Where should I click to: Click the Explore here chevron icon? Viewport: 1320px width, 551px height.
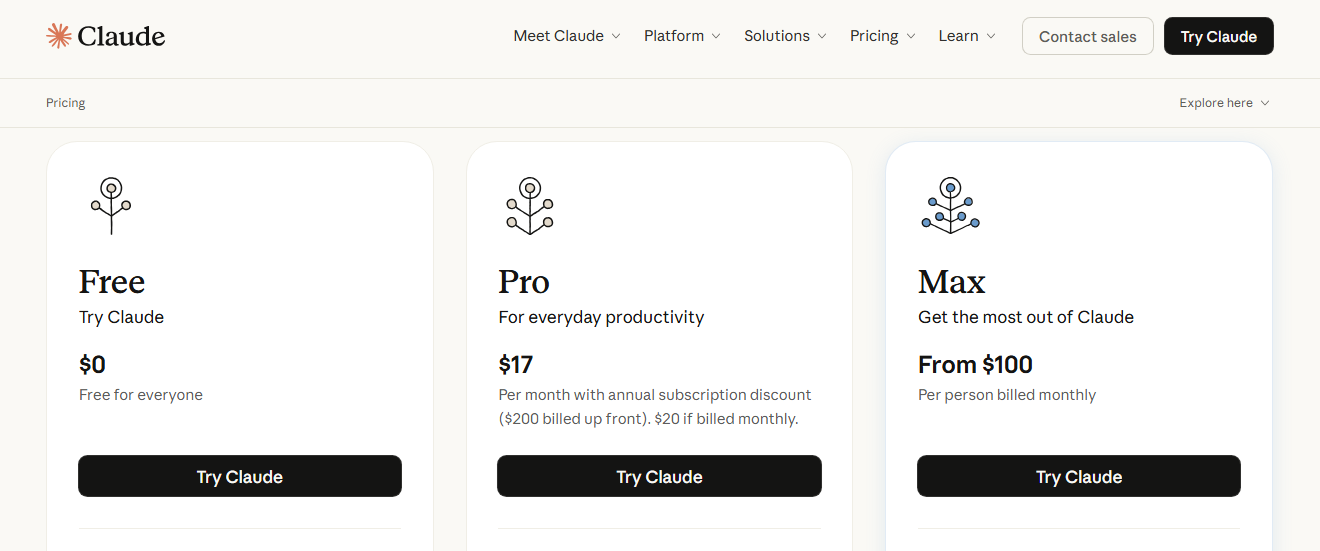[x=1265, y=103]
